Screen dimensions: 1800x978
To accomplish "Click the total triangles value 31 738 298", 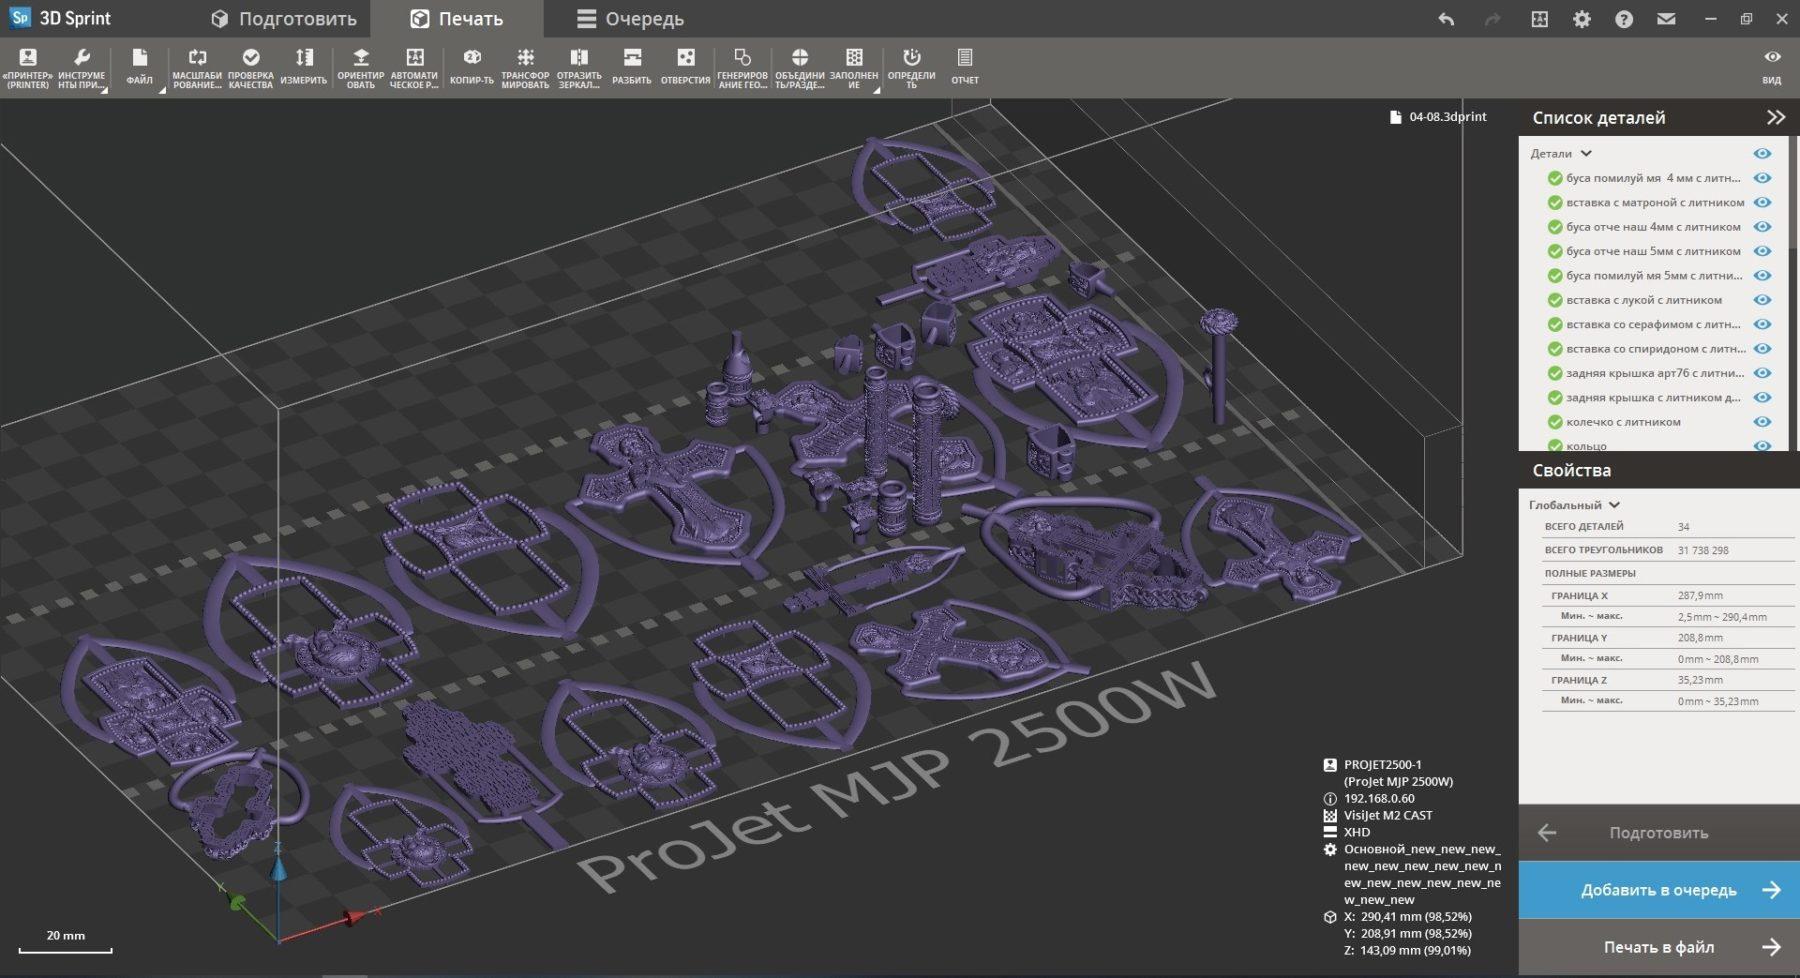I will click(1703, 550).
